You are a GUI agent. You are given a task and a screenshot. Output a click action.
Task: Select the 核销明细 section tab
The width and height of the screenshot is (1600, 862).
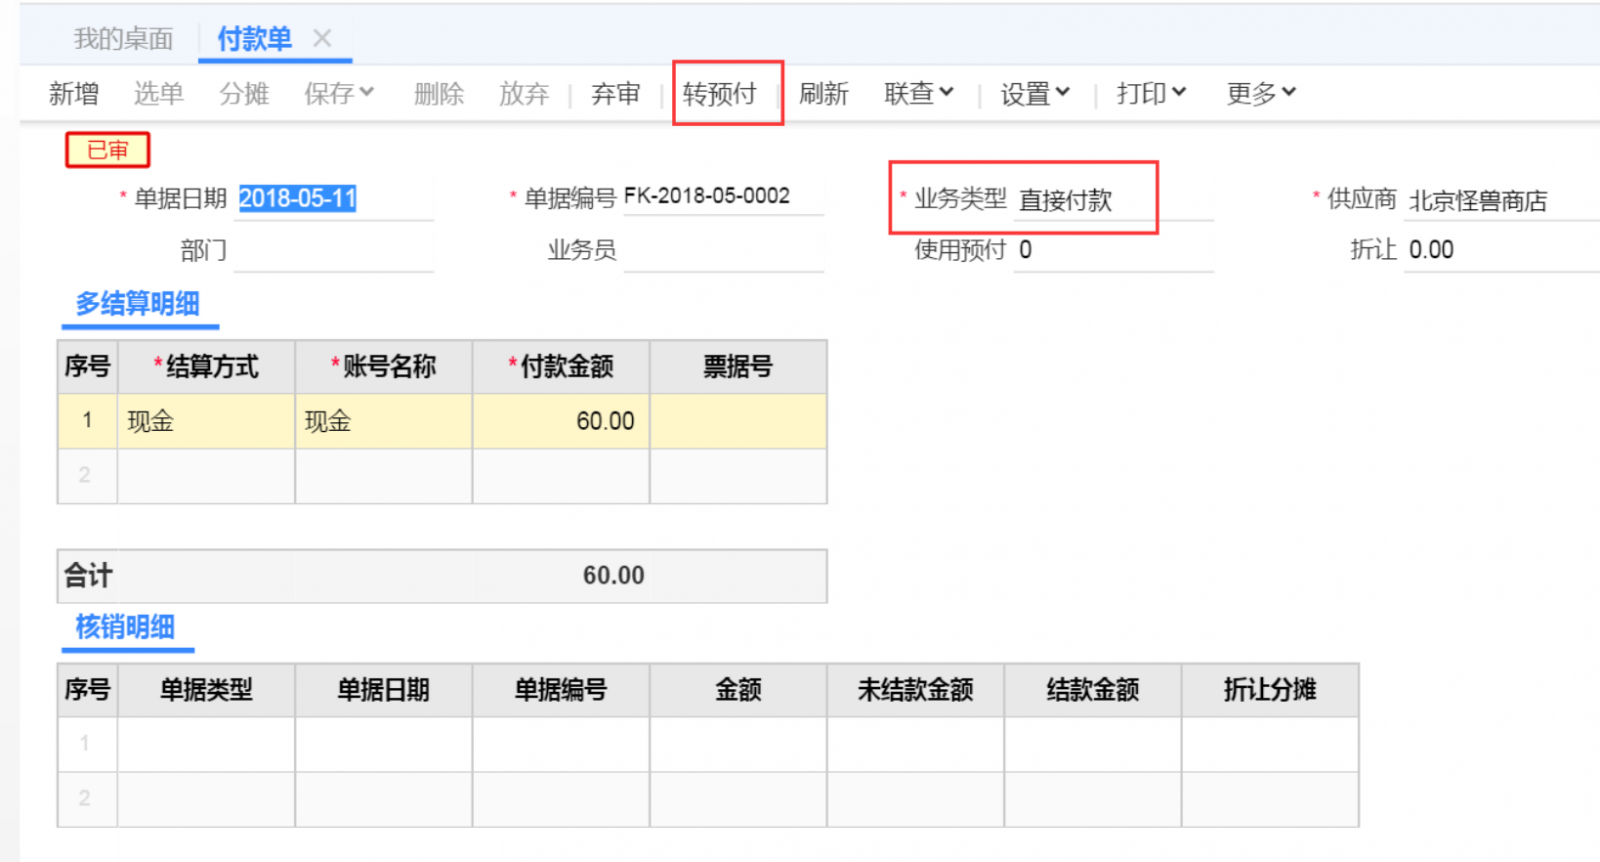click(126, 628)
